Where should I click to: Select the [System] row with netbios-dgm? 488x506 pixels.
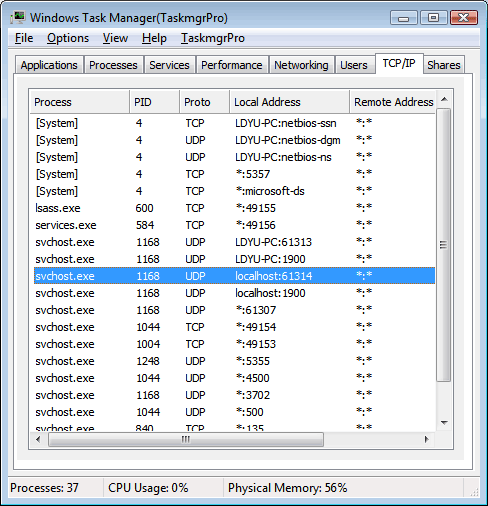(x=234, y=140)
